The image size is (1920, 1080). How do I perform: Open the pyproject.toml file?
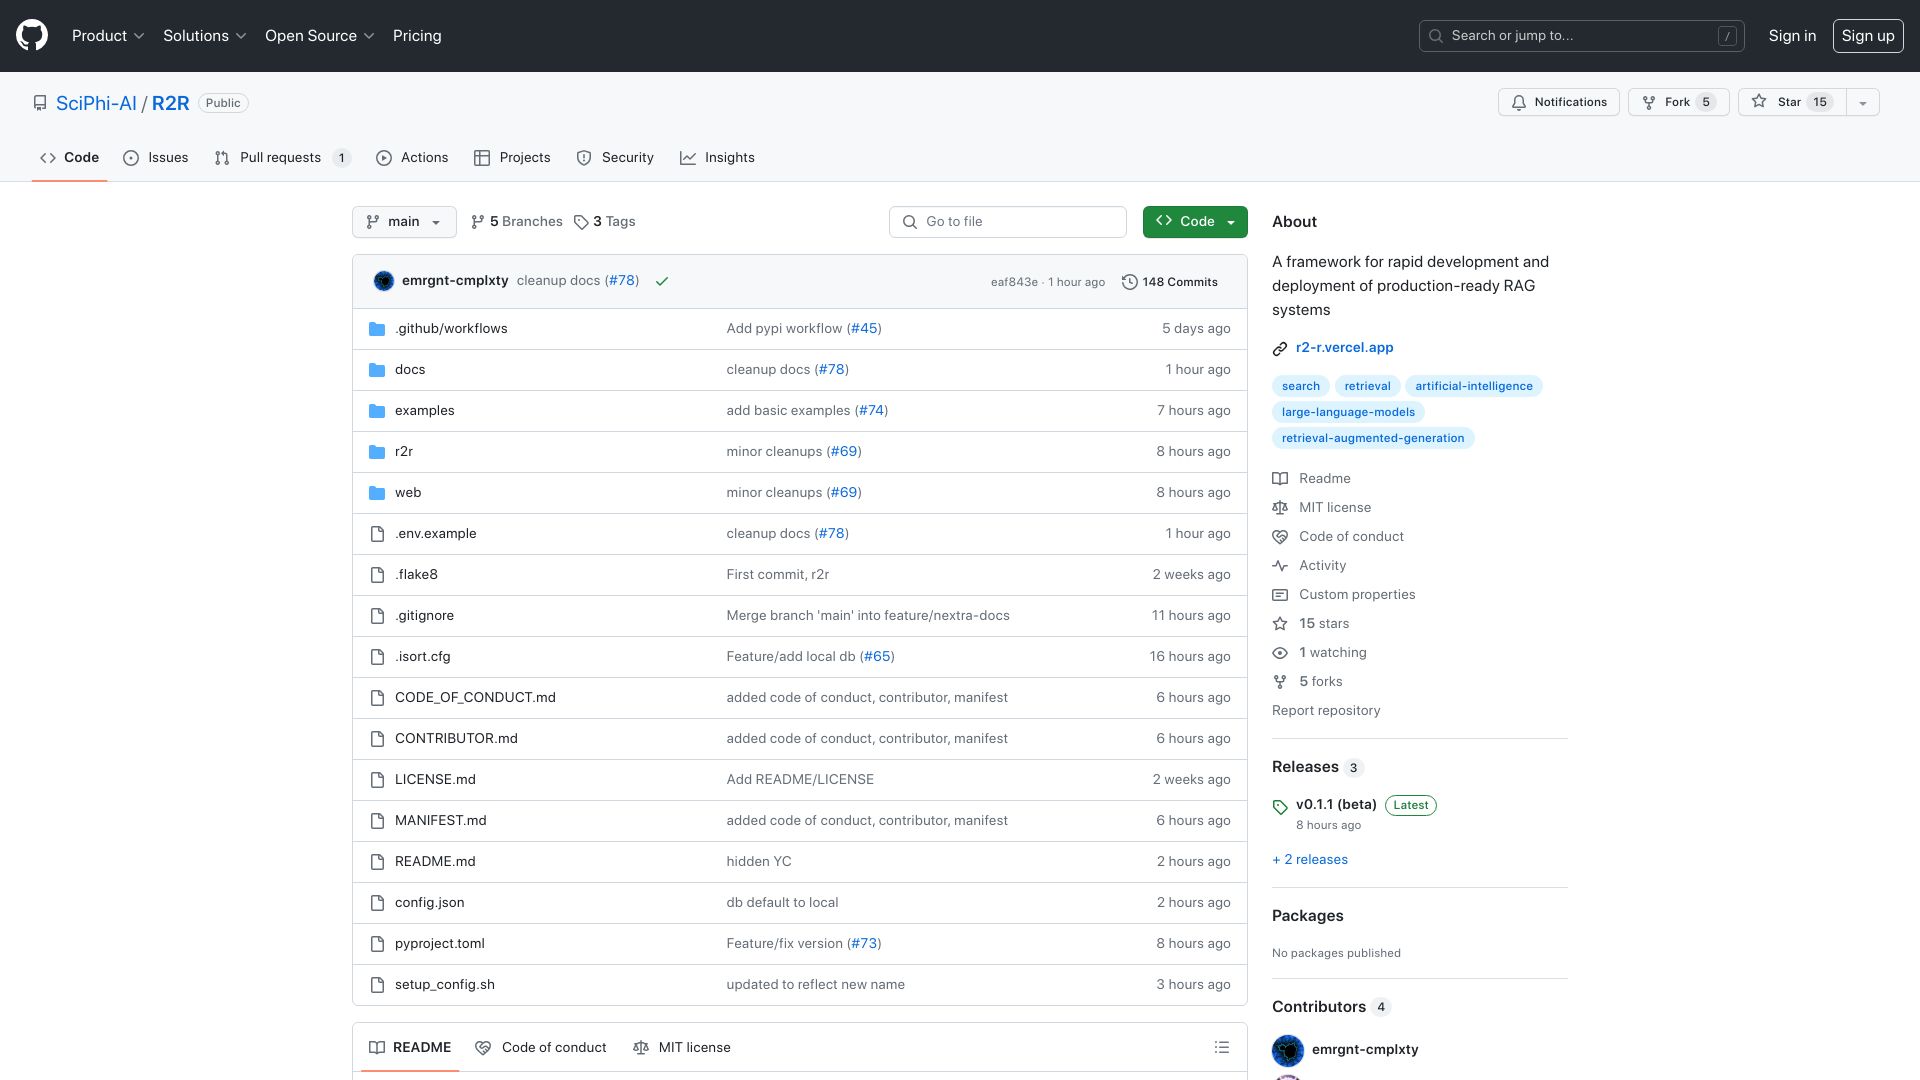pyautogui.click(x=439, y=944)
